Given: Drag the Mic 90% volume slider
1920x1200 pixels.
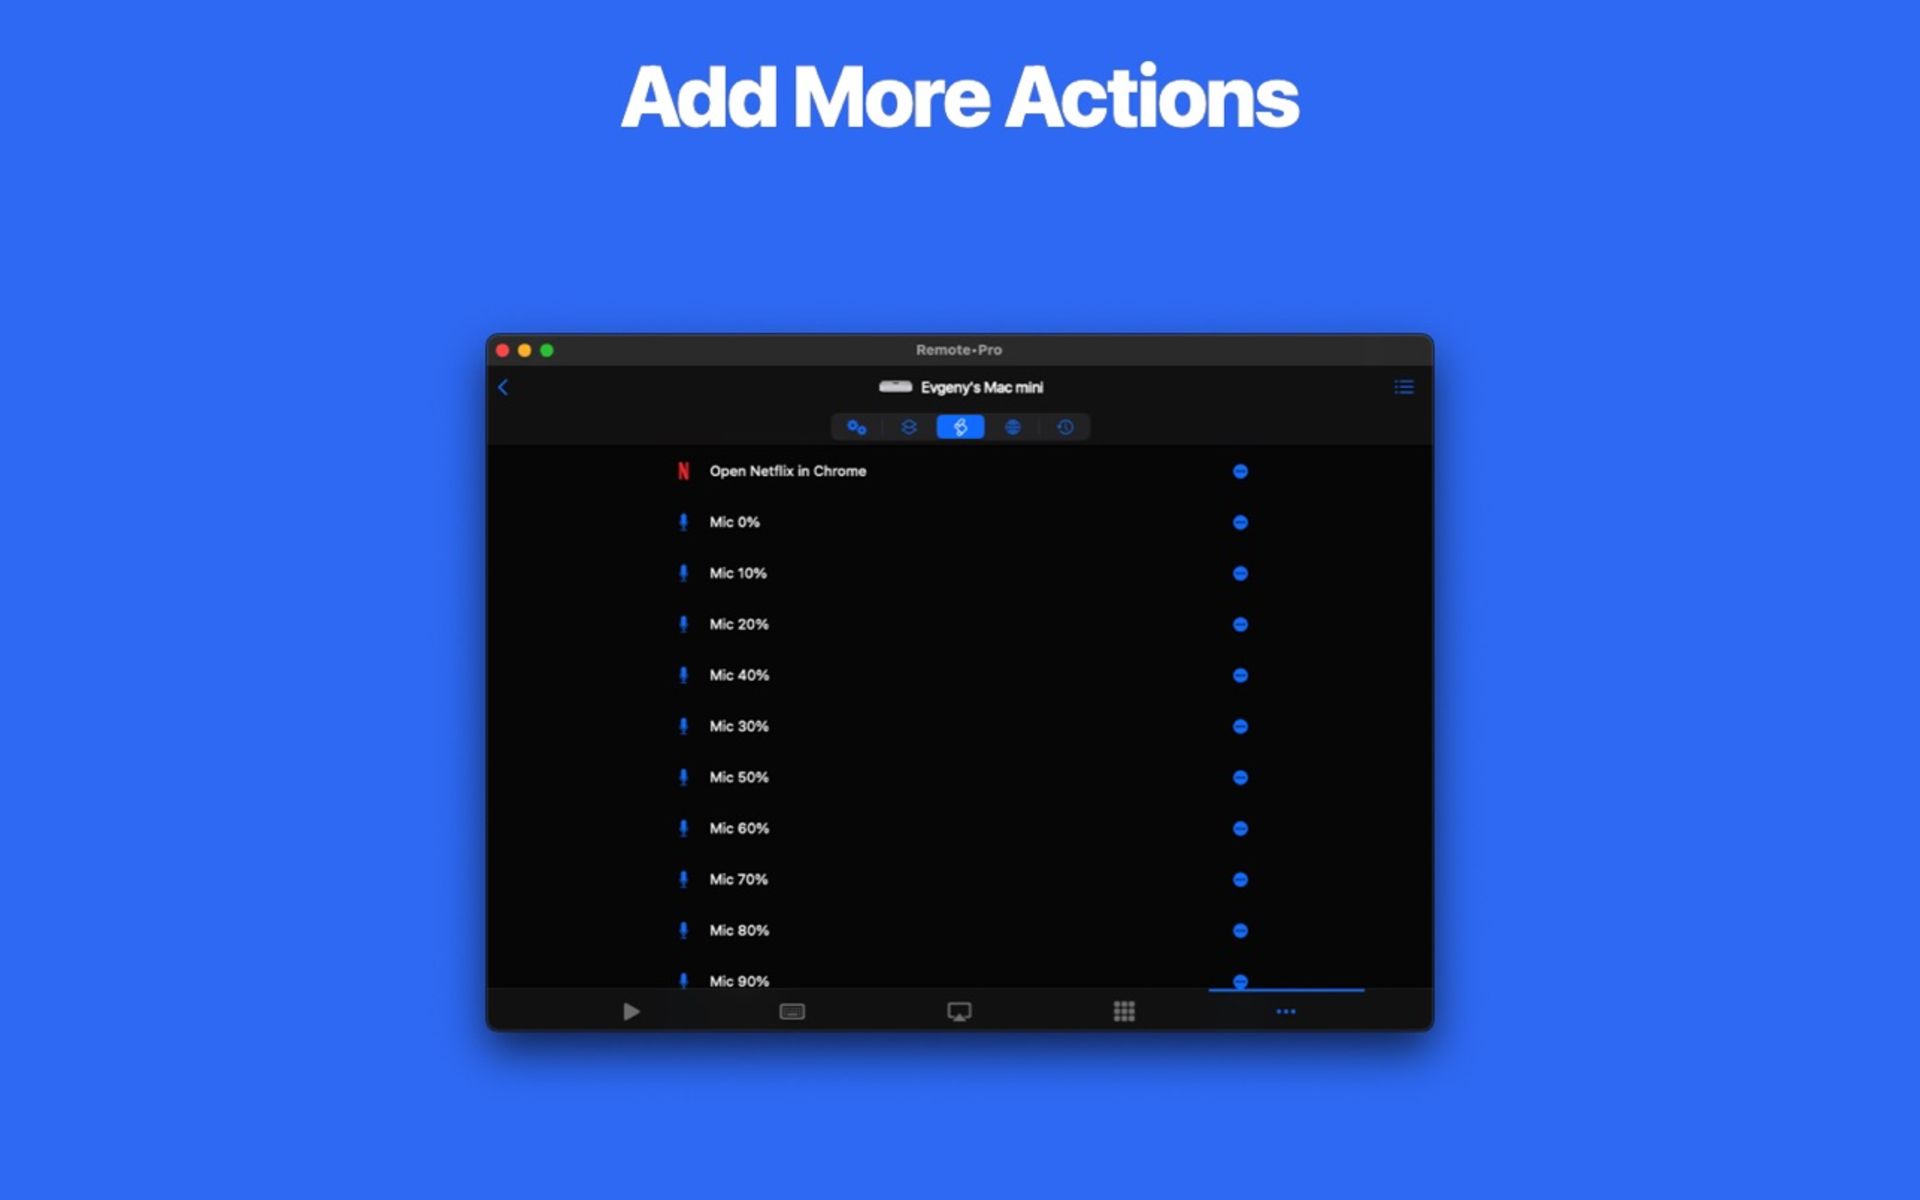Looking at the screenshot, I should coord(1240,982).
